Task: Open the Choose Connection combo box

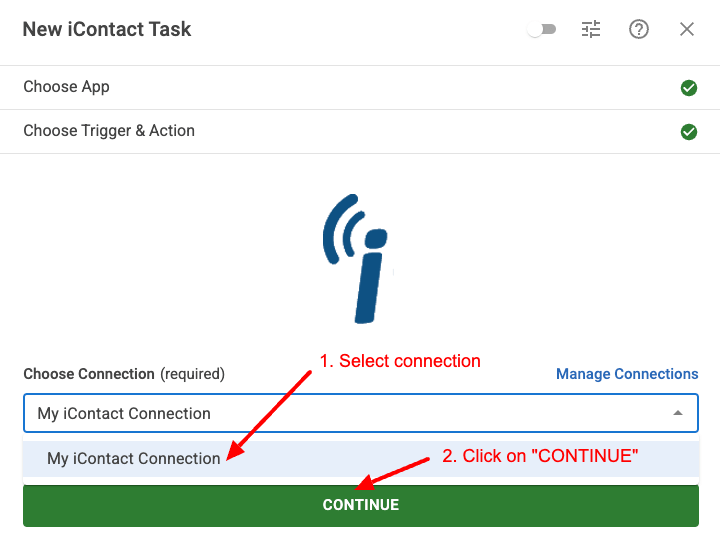Action: click(361, 413)
